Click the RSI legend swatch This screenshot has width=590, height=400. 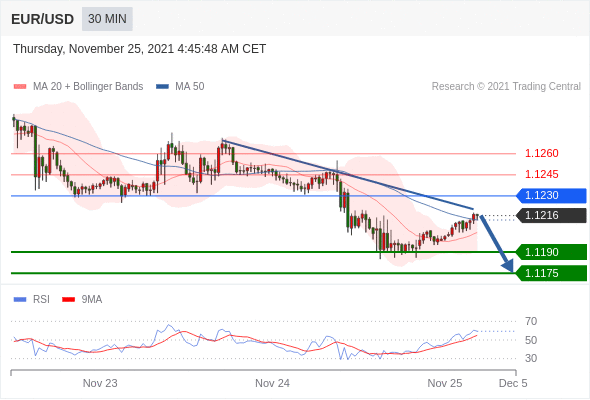click(20, 300)
